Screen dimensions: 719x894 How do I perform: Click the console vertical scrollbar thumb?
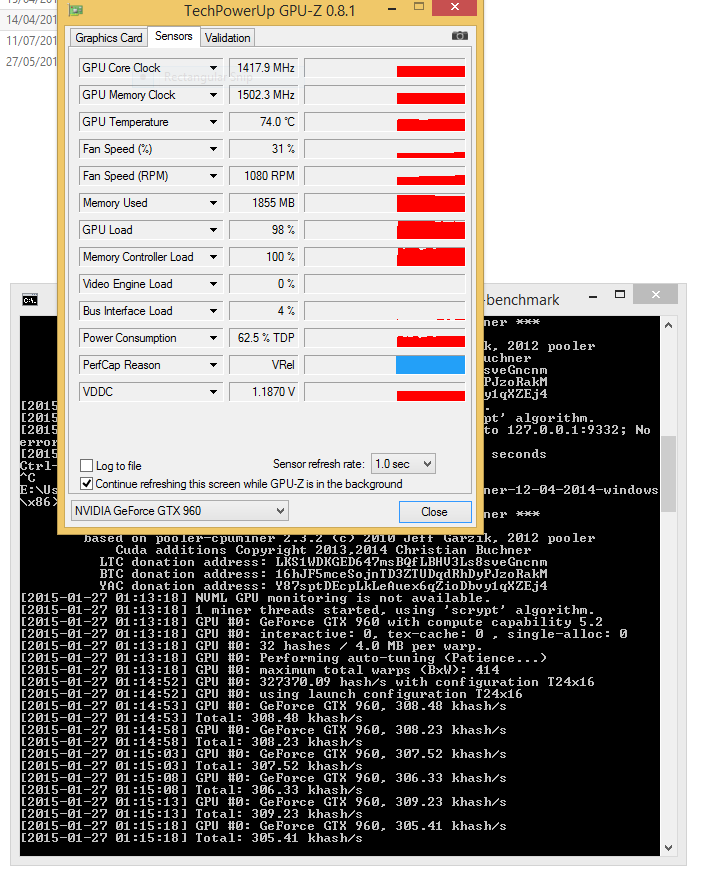[x=668, y=474]
